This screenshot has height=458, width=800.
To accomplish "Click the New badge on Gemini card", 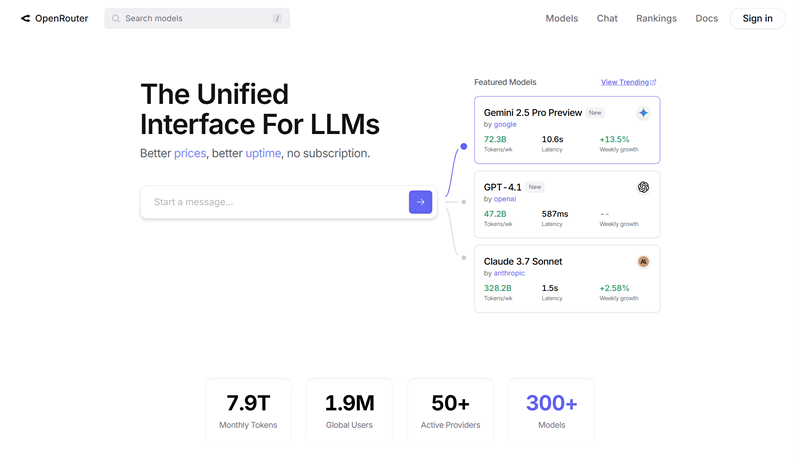I will click(x=595, y=113).
